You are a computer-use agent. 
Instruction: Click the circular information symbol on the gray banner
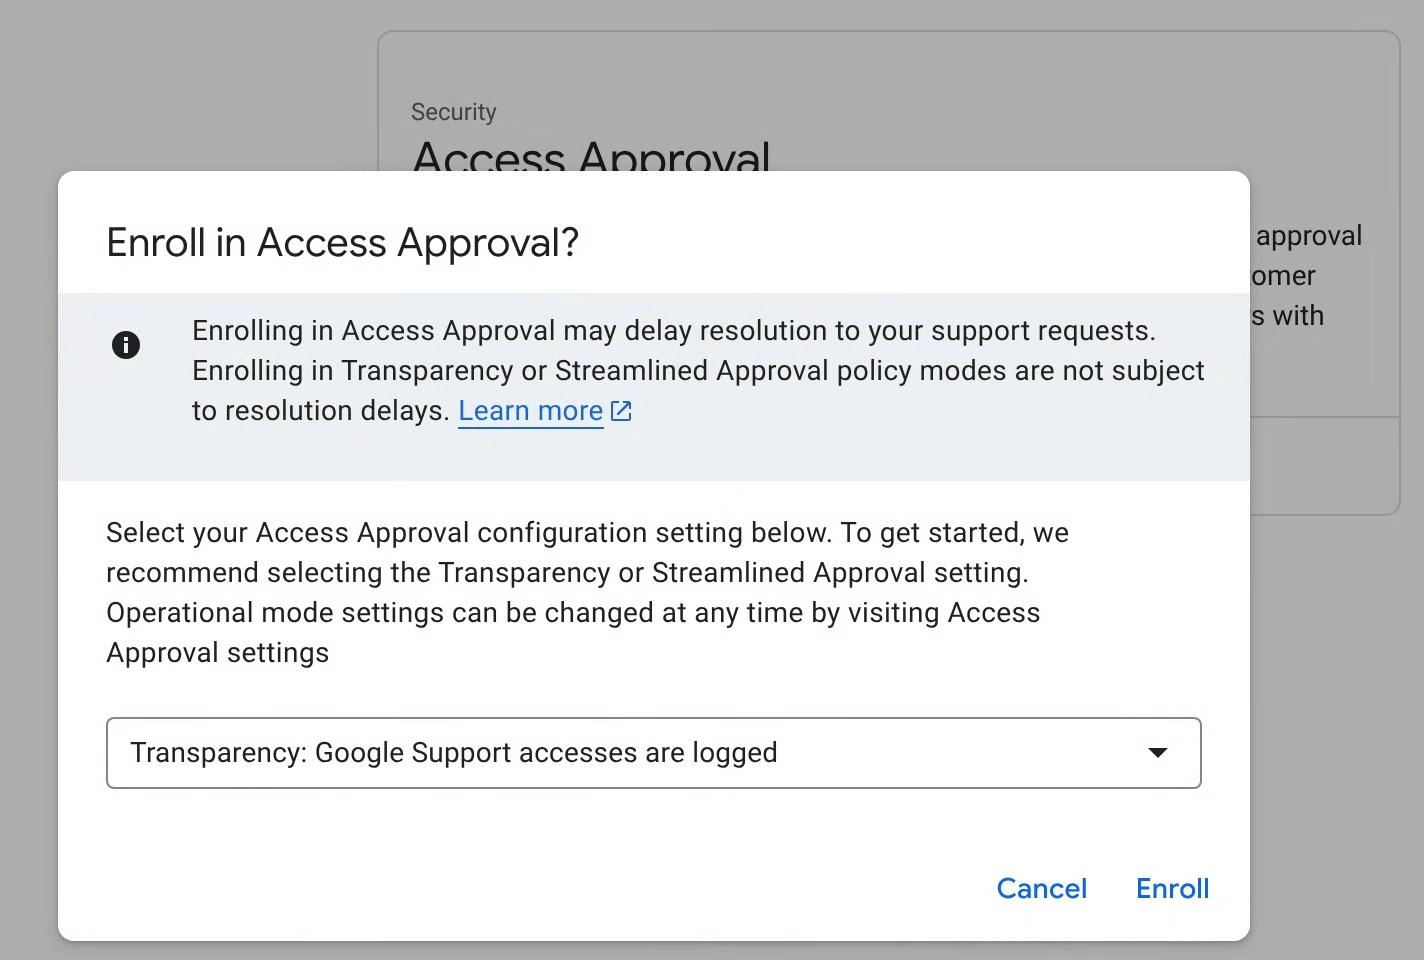(126, 344)
